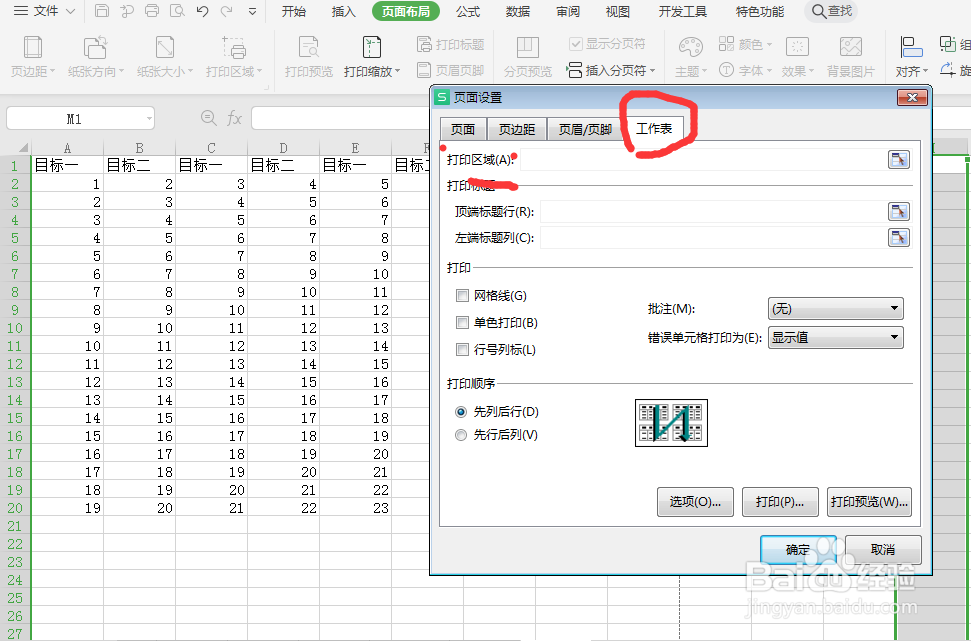Switch to 数据 ribbon tab
Image resolution: width=971 pixels, height=641 pixels.
tap(518, 11)
